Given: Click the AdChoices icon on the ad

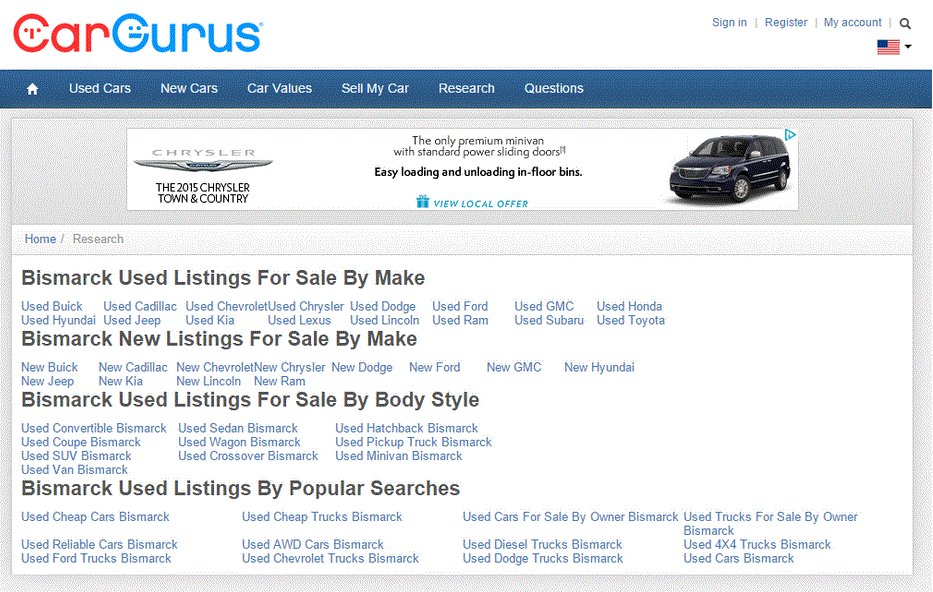Looking at the screenshot, I should point(790,135).
